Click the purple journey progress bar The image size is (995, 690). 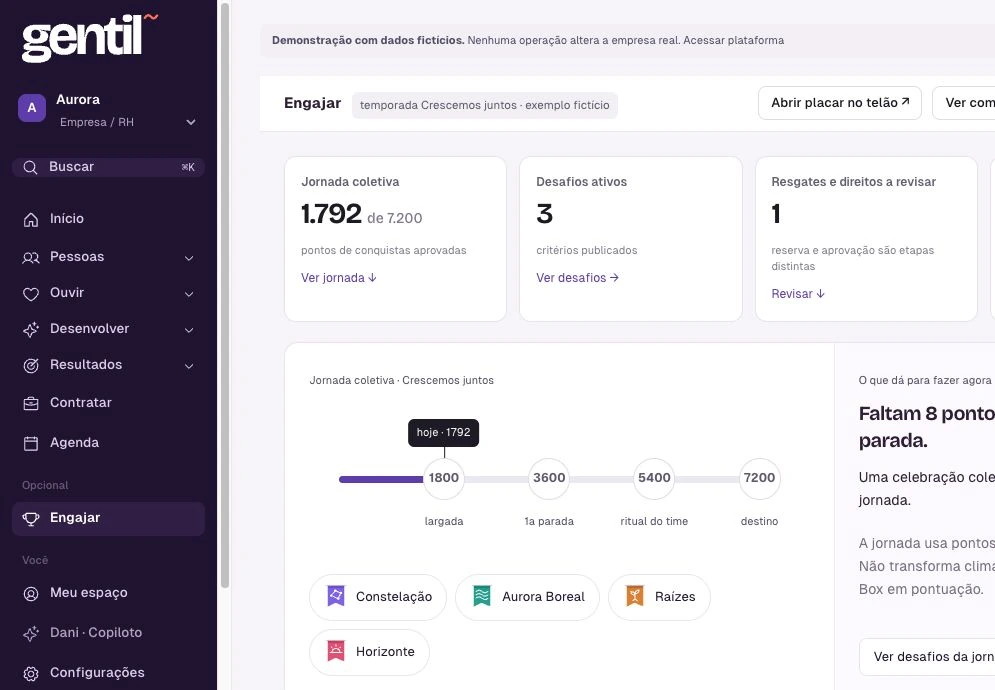[x=381, y=479]
